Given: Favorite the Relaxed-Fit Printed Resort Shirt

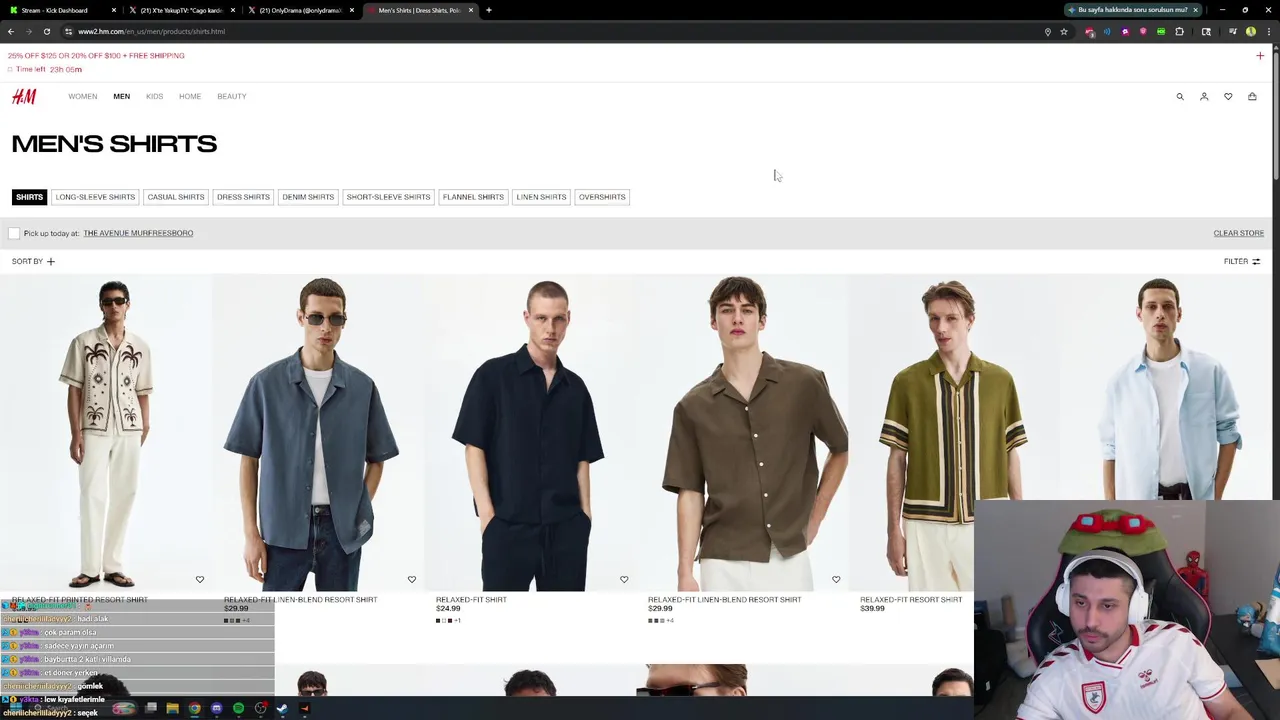Looking at the screenshot, I should pos(200,580).
